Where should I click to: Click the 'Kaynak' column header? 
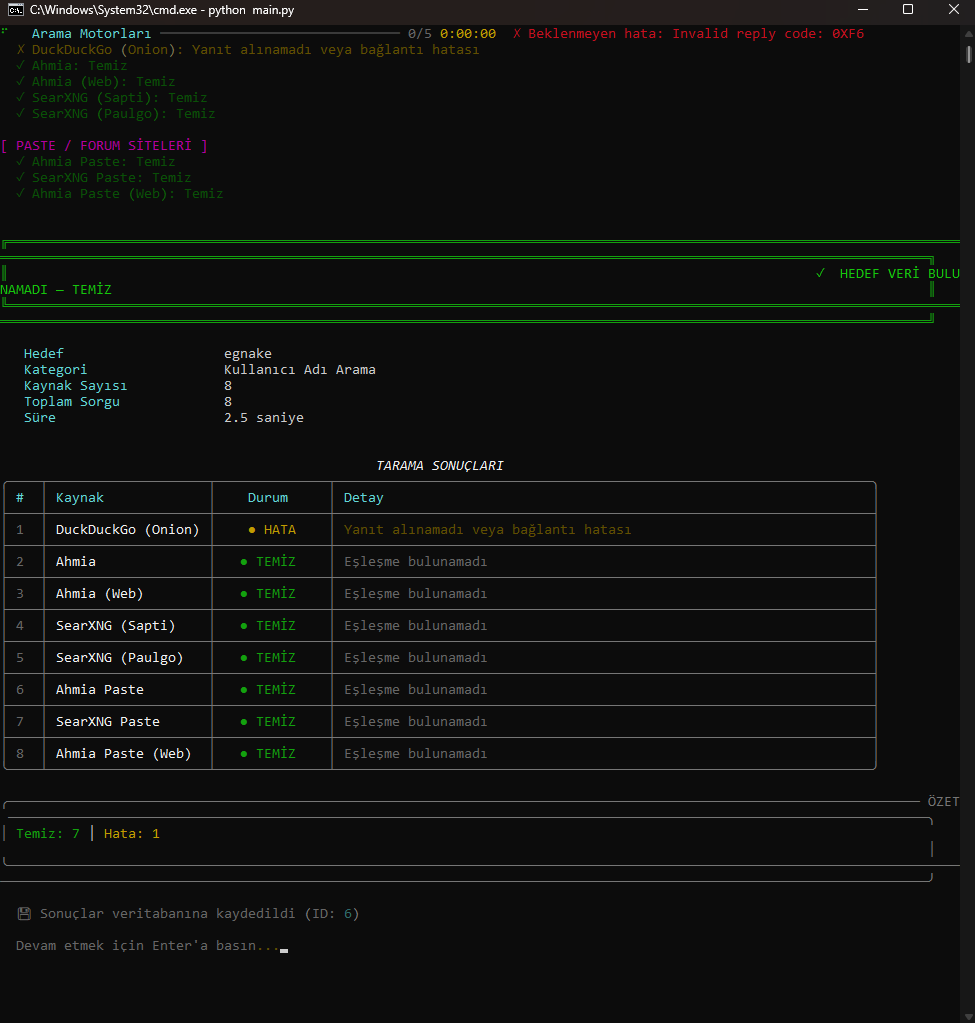[80, 497]
